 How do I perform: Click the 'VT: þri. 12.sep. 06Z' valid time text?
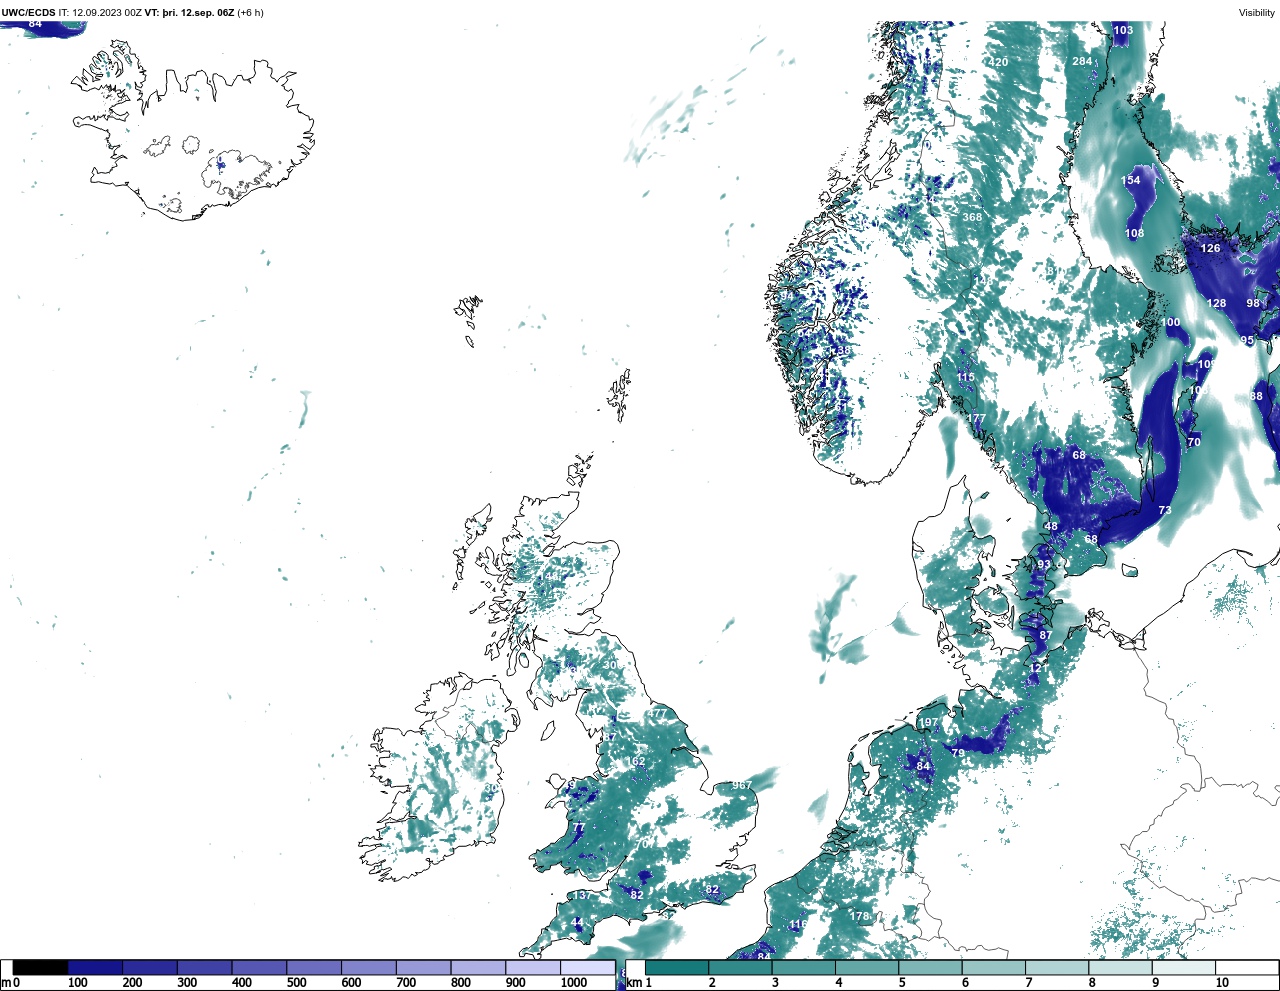[x=189, y=13]
